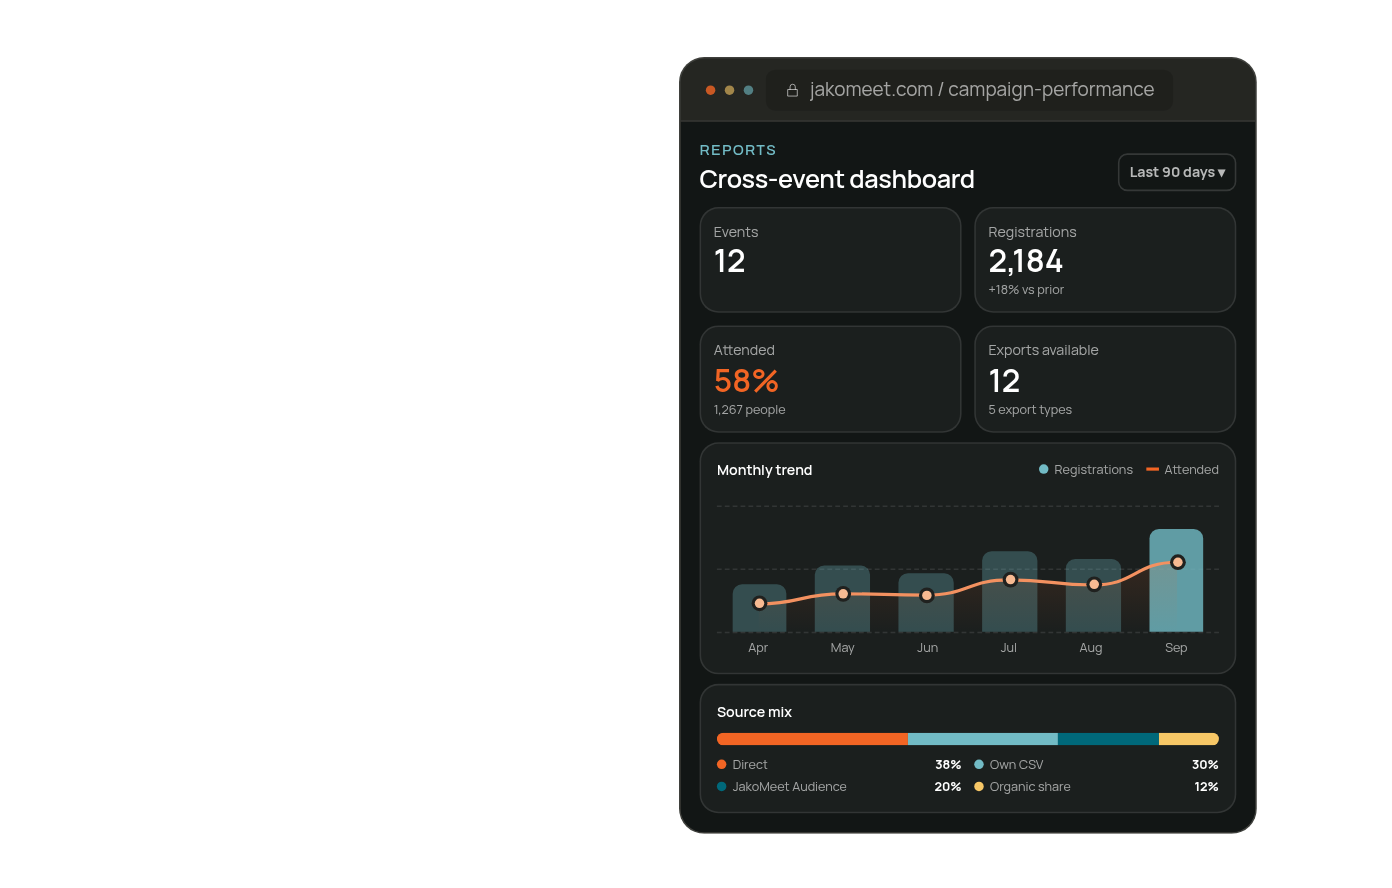Click the Cross-event dashboard heading
This screenshot has width=1392, height=888.
point(837,179)
